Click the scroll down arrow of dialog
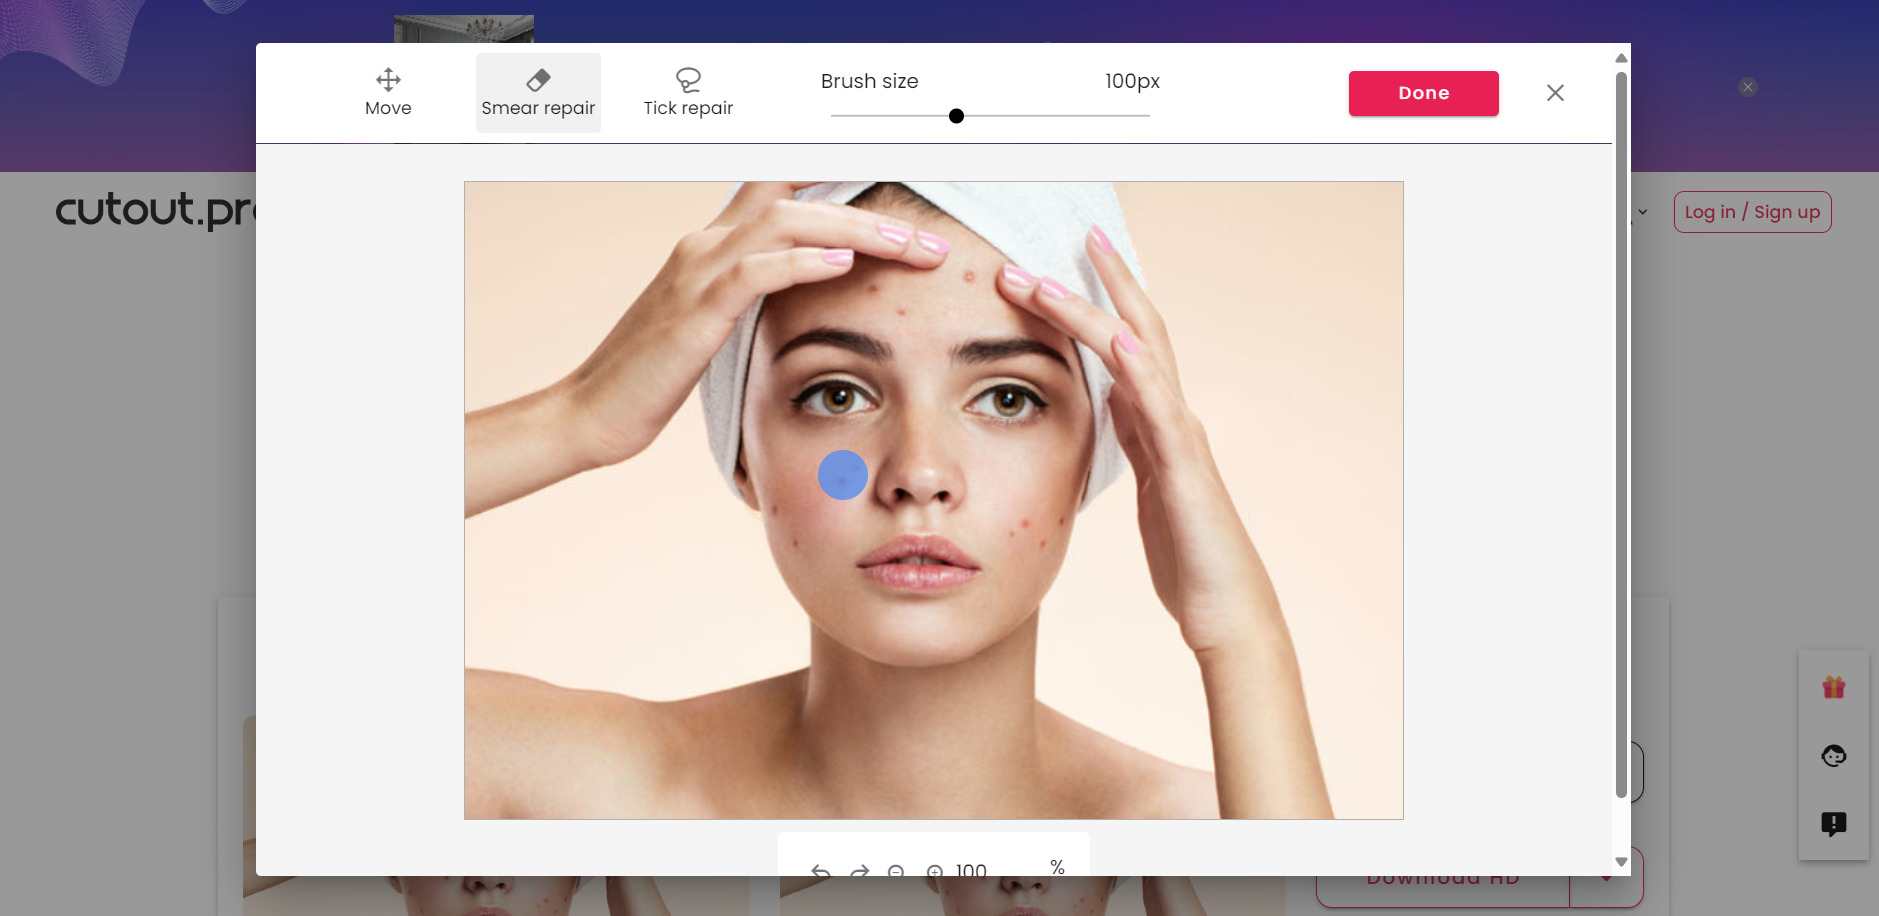Viewport: 1879px width, 916px height. (1621, 862)
